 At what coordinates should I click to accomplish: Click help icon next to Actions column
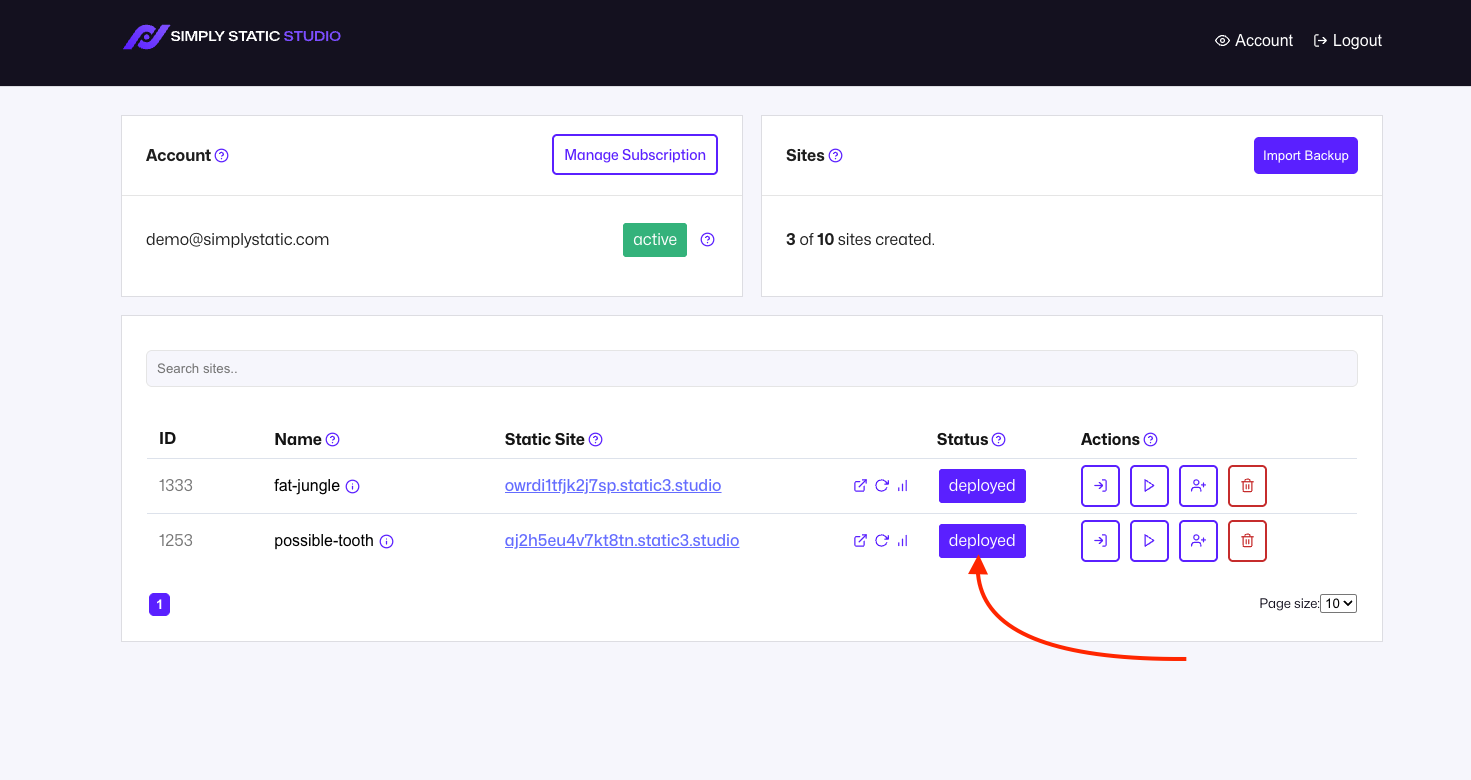tap(1151, 440)
